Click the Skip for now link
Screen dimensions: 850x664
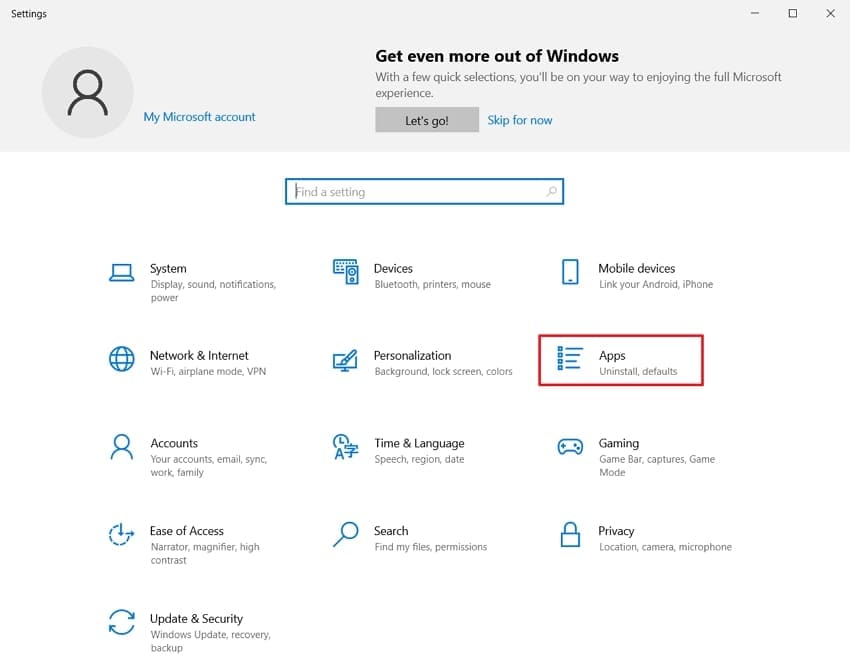pos(520,119)
